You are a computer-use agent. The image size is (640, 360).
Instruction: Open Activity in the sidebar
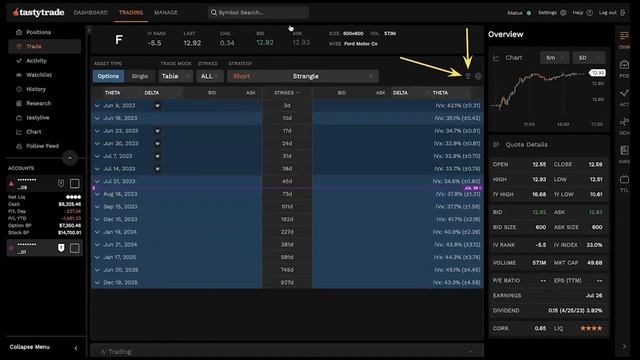(x=44, y=61)
